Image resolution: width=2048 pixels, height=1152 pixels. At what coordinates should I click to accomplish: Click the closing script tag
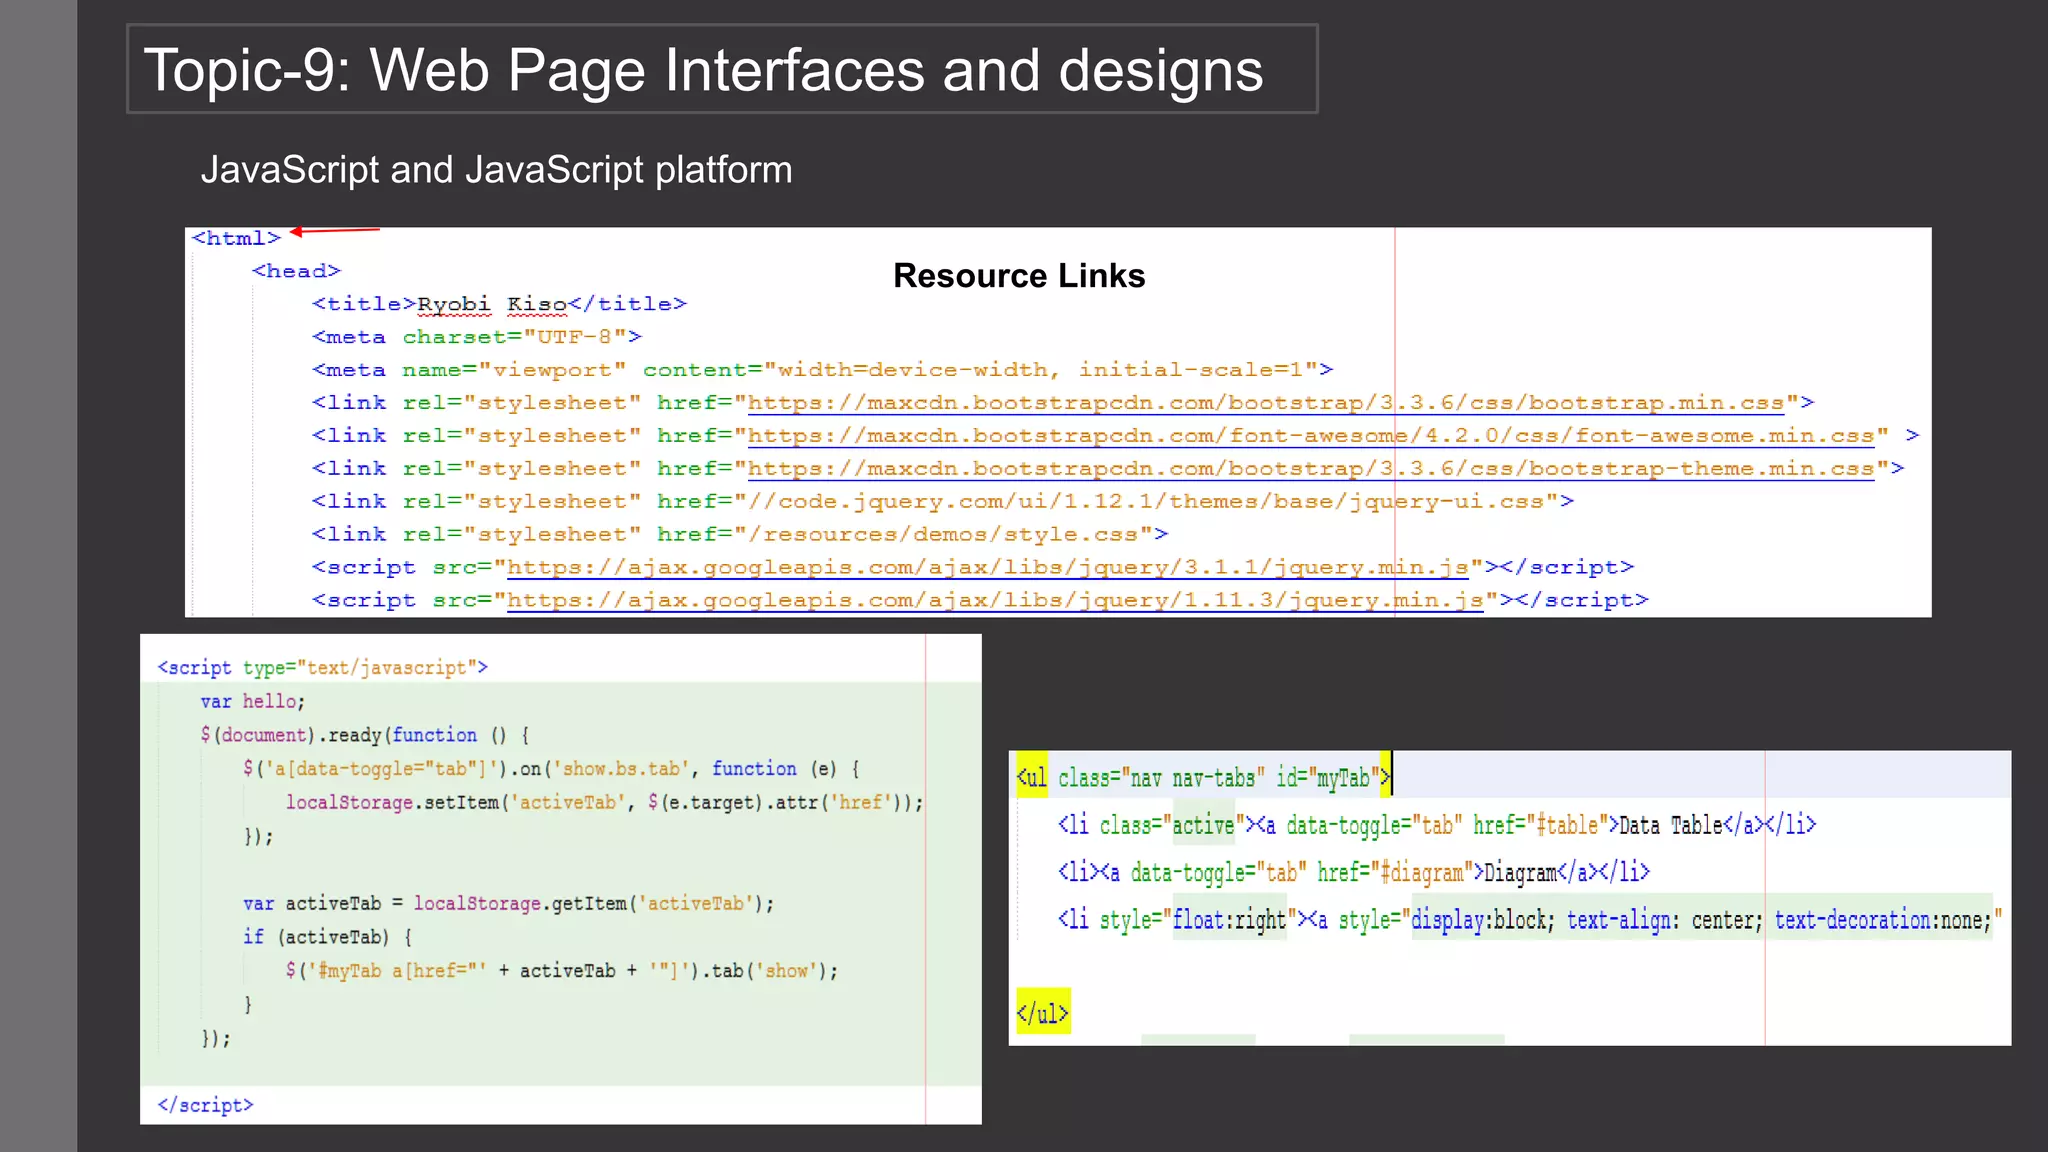tap(205, 1105)
